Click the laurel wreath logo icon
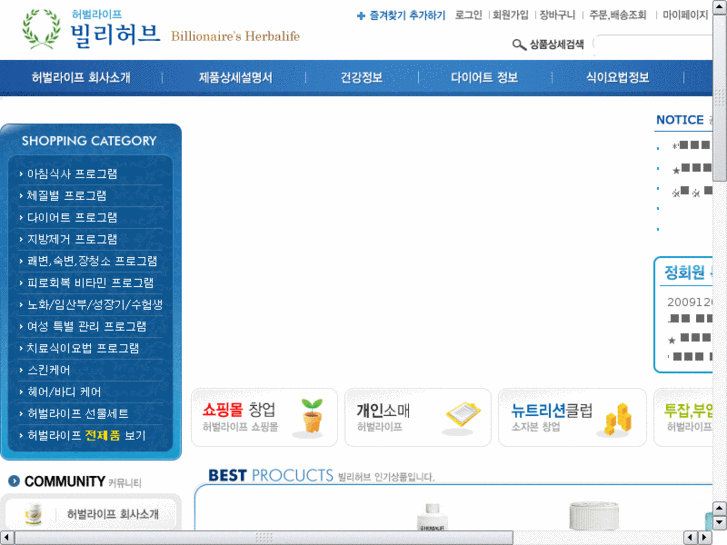Image resolution: width=727 pixels, height=545 pixels. 41,29
